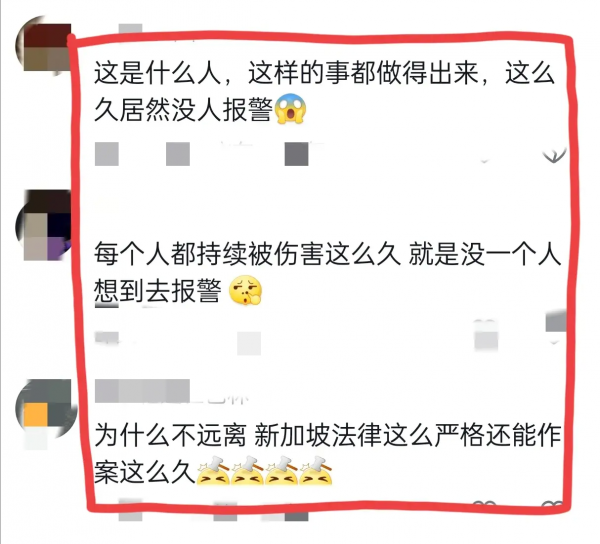The image size is (600, 544).
Task: Open the blurred username above the first comment
Action: (x=130, y=29)
